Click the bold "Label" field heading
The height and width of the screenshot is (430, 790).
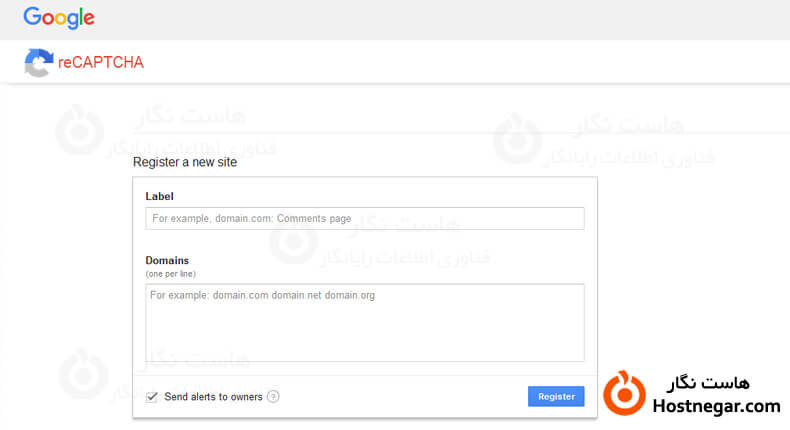pyautogui.click(x=160, y=196)
